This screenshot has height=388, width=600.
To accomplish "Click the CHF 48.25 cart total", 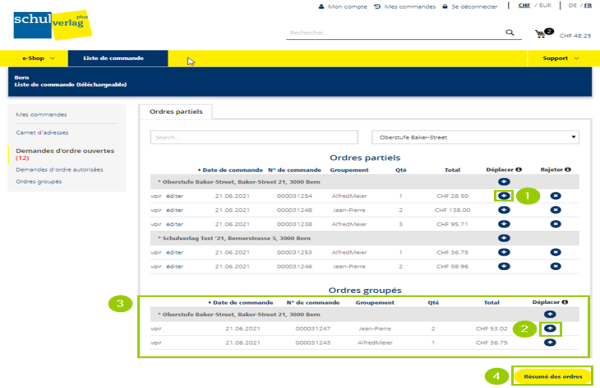I will coord(575,36).
